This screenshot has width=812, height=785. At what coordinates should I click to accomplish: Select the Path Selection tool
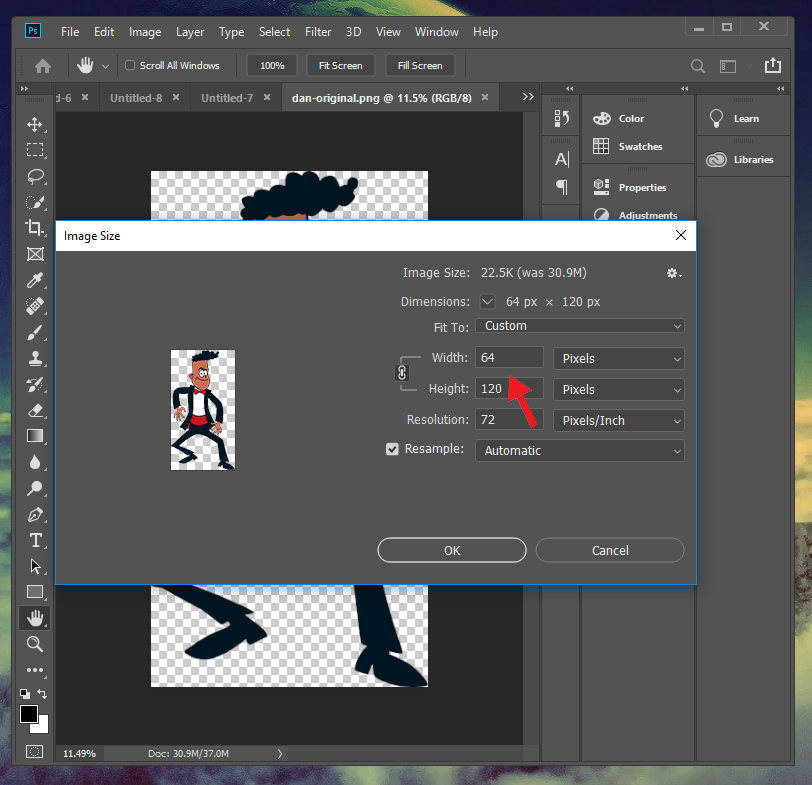[x=35, y=566]
